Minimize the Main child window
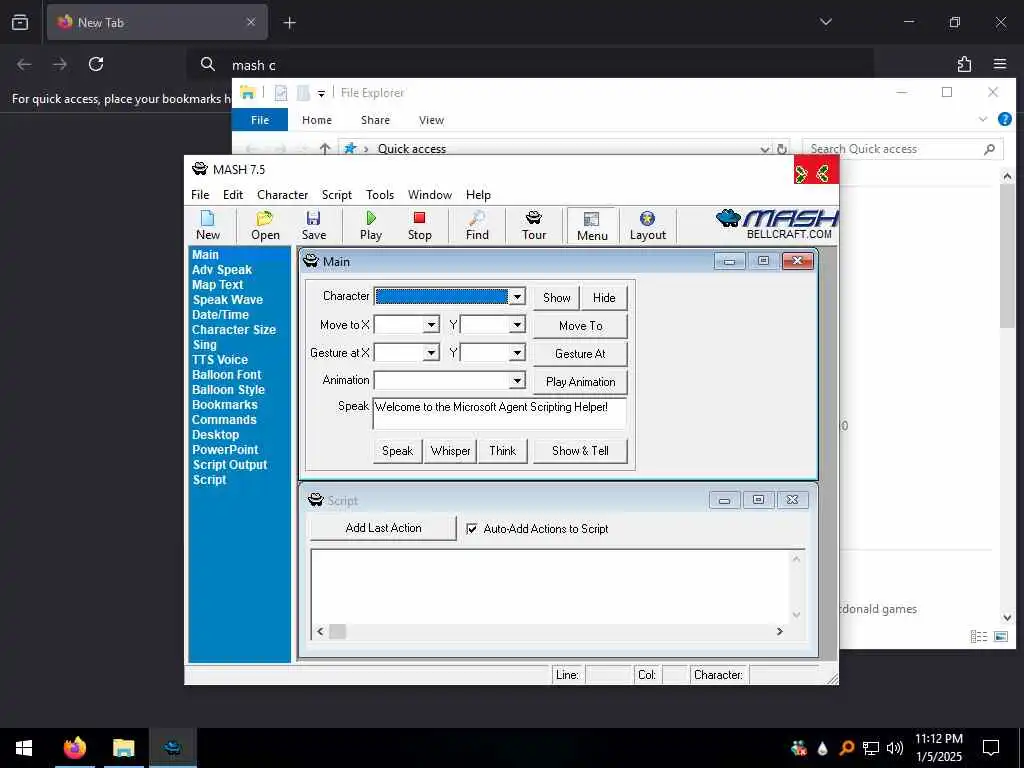This screenshot has width=1024, height=768. coord(729,261)
